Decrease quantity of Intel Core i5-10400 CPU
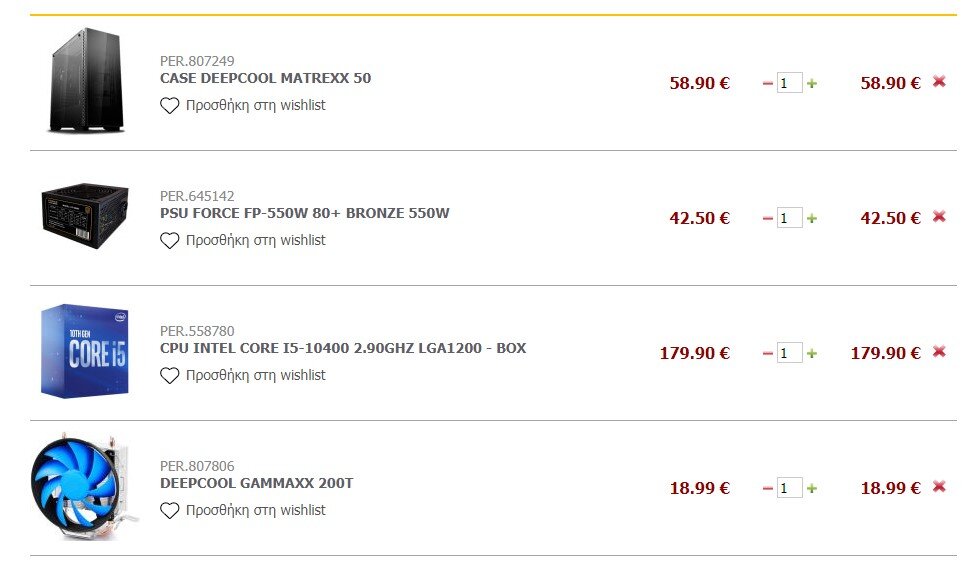 pyautogui.click(x=768, y=353)
